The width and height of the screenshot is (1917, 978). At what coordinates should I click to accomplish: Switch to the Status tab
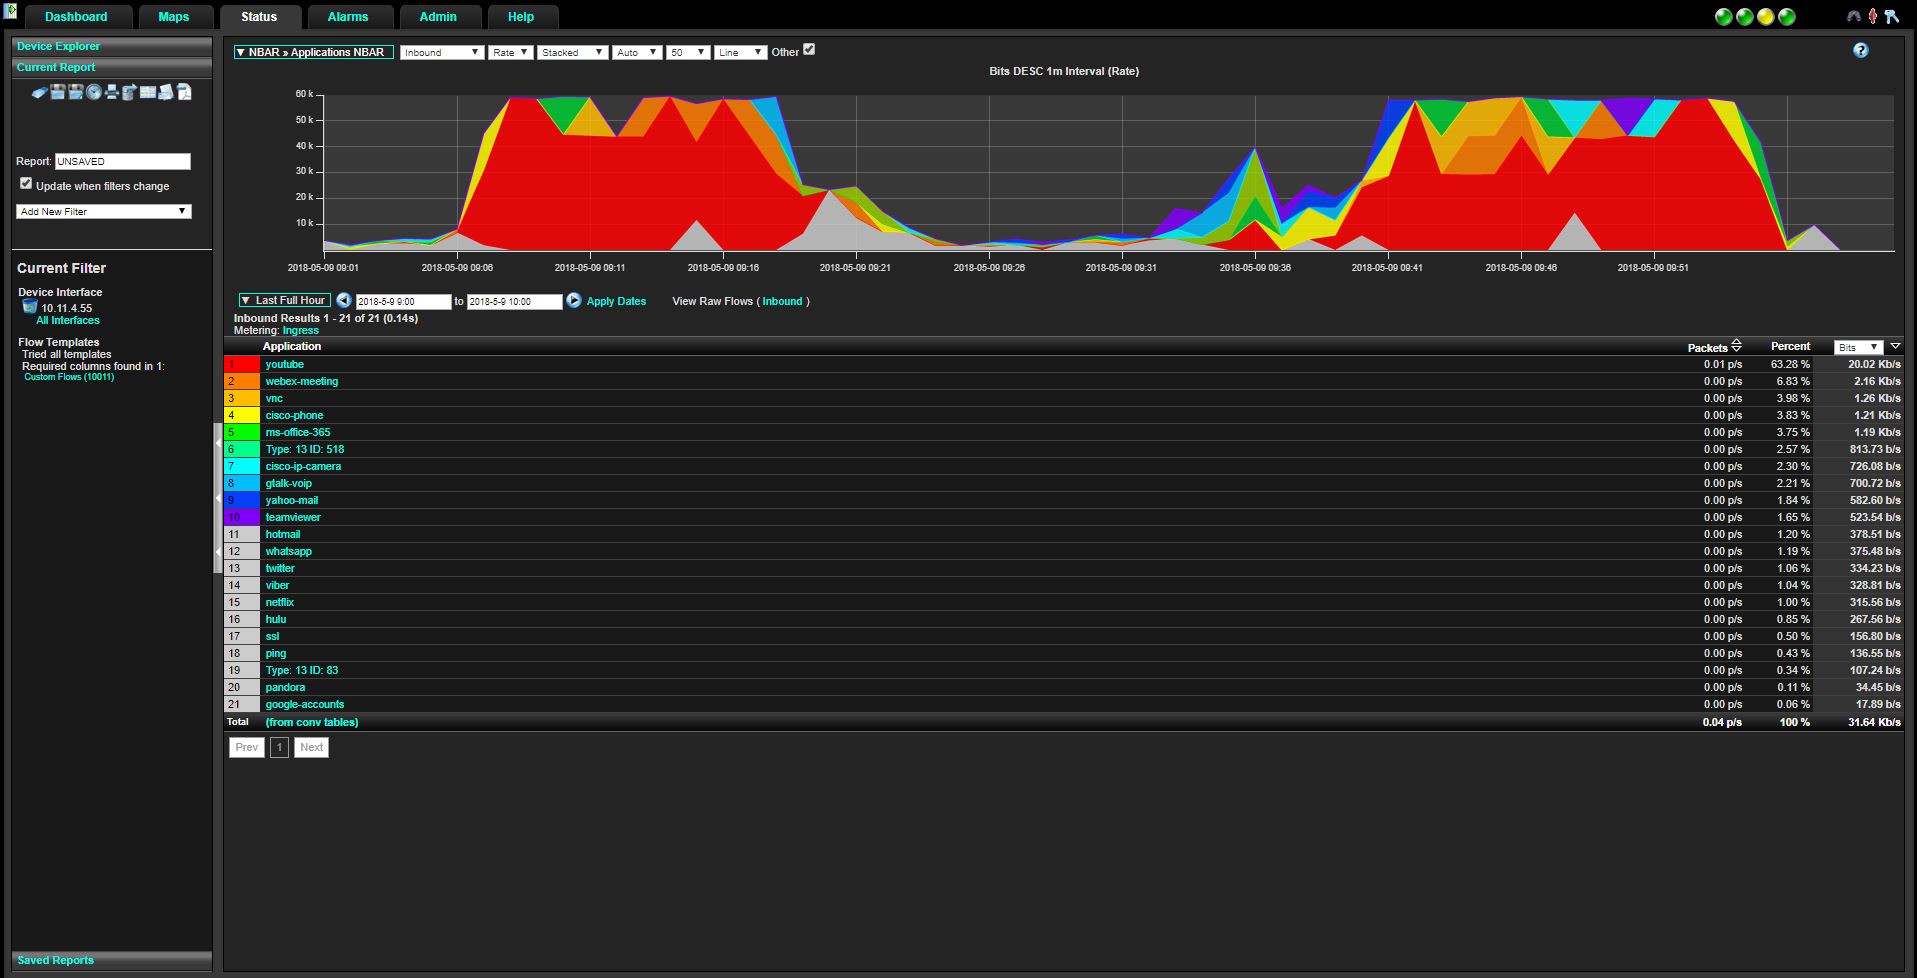click(x=259, y=17)
